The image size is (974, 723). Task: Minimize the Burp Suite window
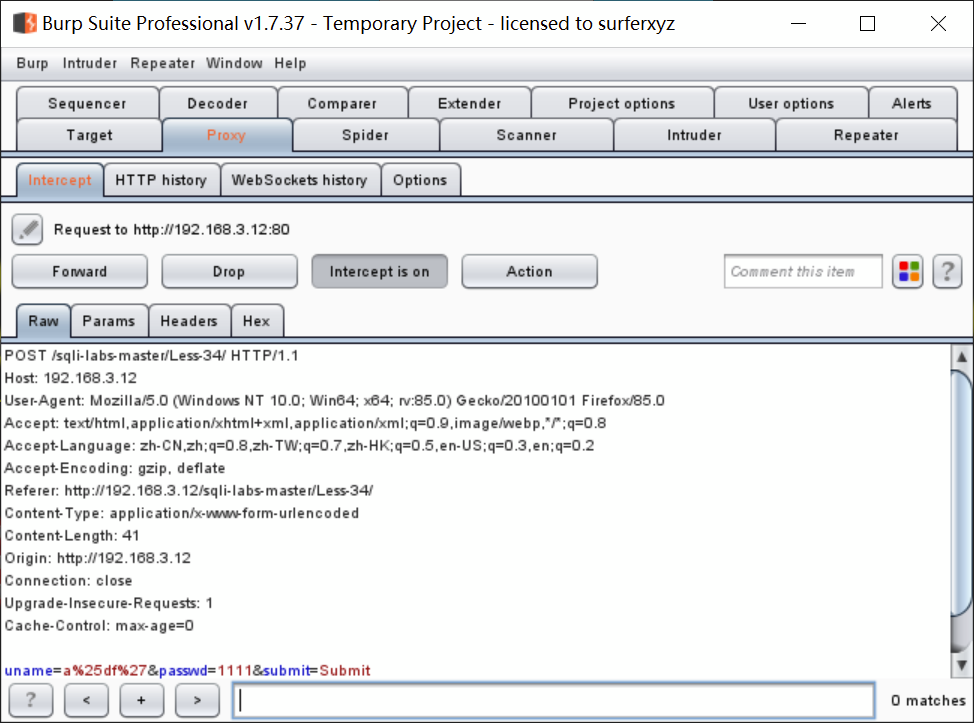pyautogui.click(x=798, y=24)
